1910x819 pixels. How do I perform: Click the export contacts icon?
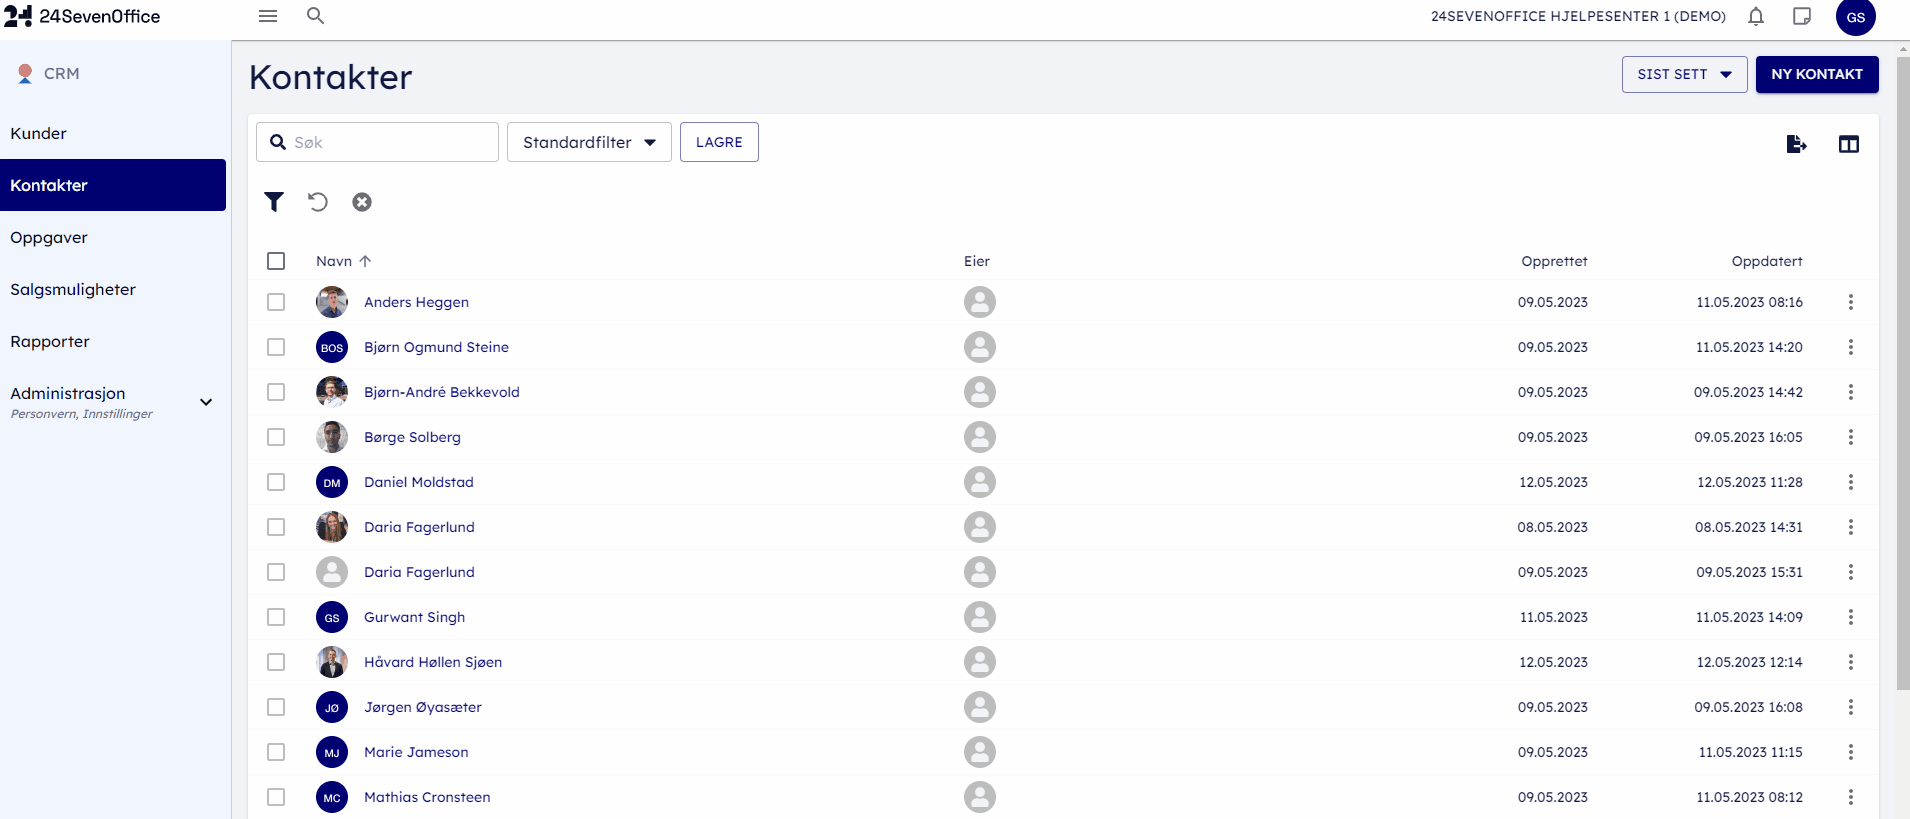coord(1796,144)
